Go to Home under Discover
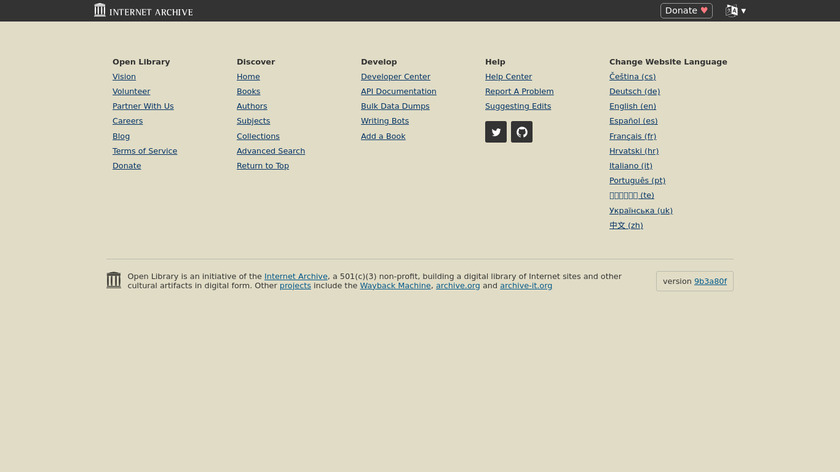Screen dimensions: 840x472 pos(248,77)
